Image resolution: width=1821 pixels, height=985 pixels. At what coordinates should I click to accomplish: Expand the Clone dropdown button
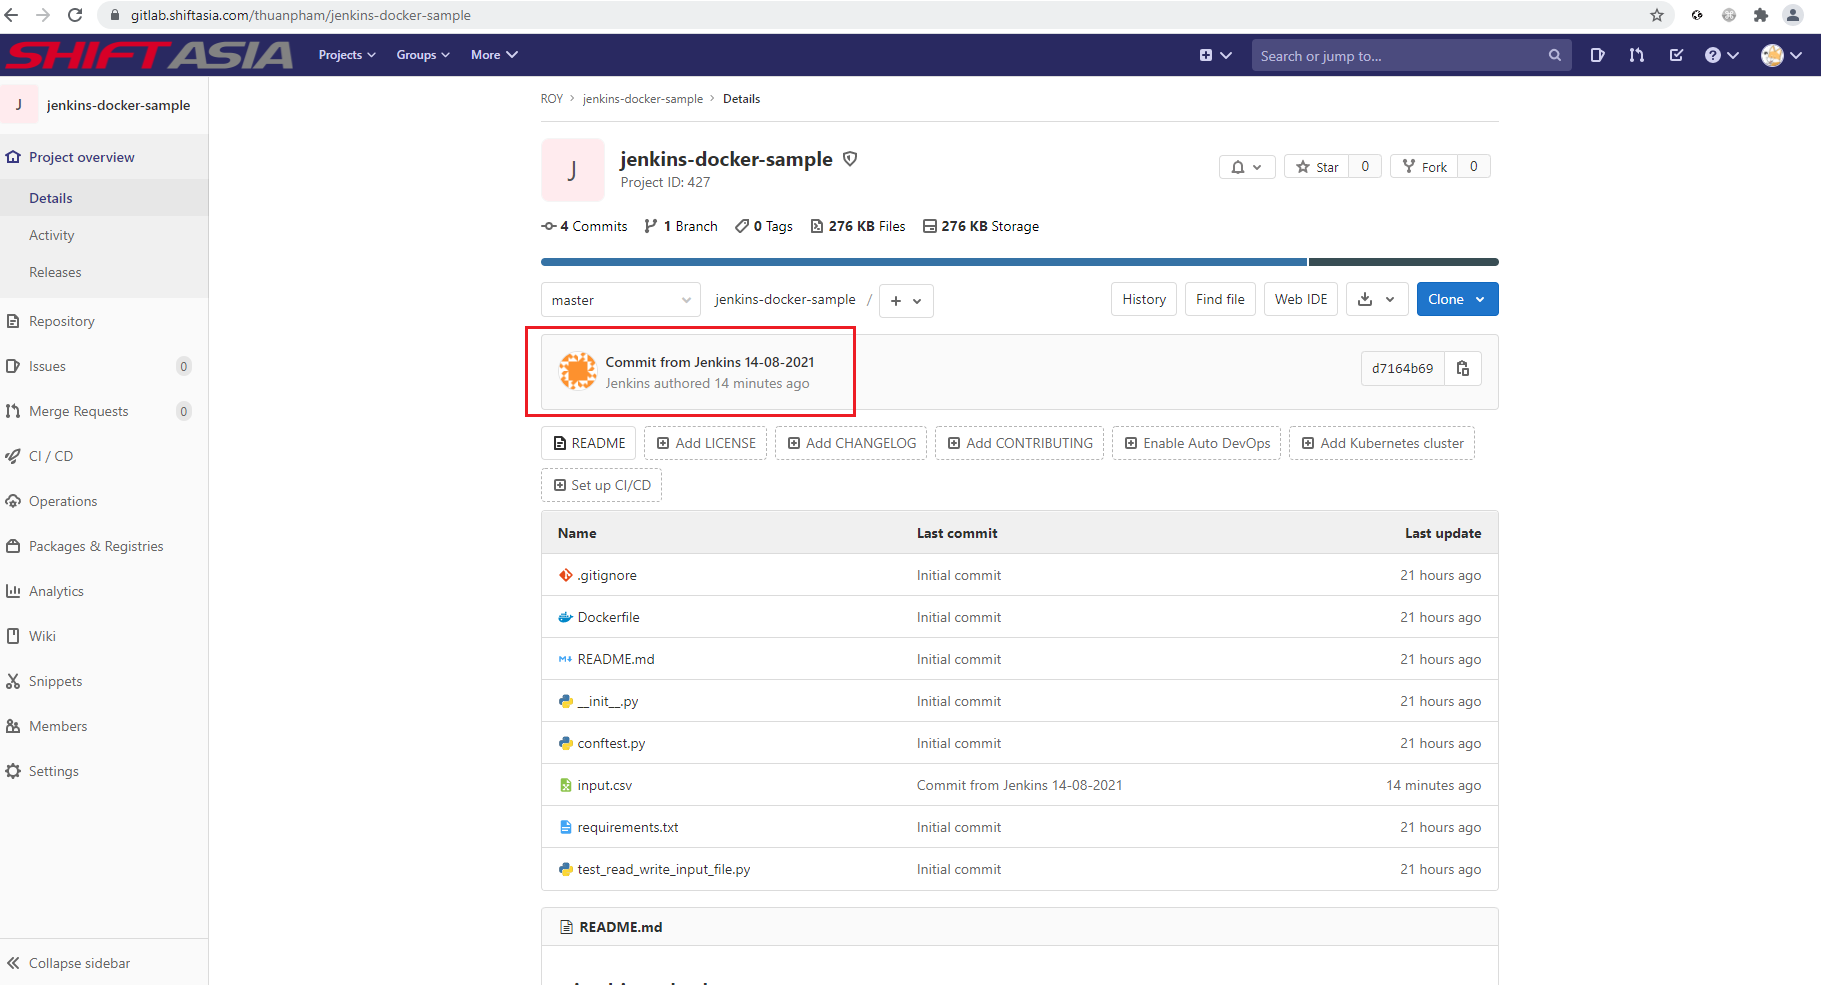[1457, 299]
